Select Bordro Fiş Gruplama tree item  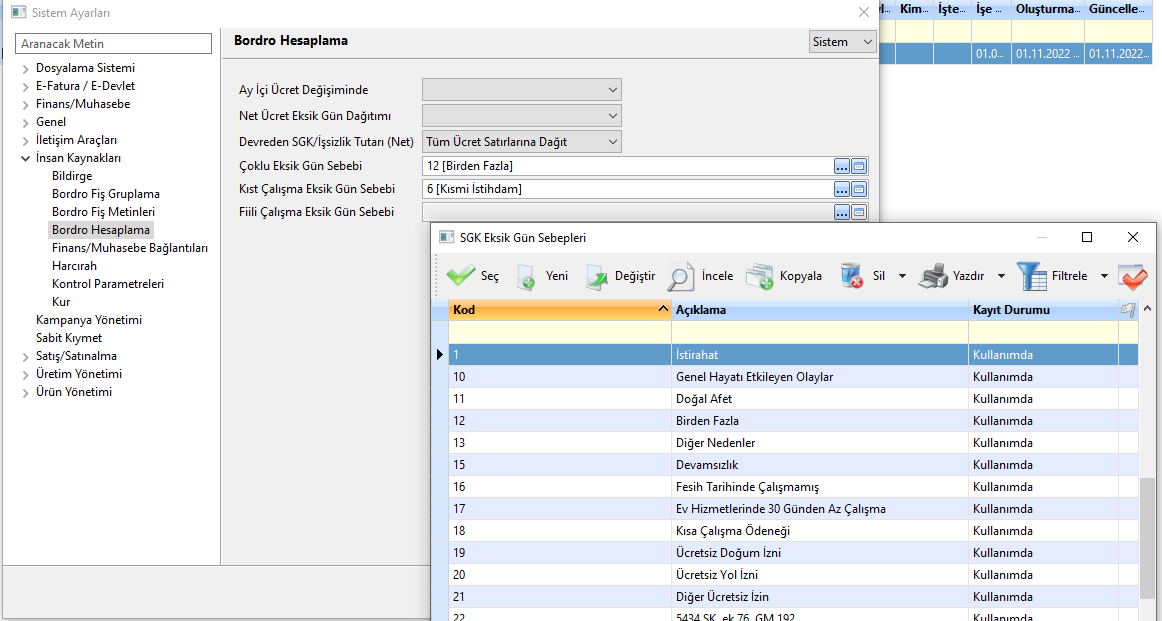pos(105,194)
